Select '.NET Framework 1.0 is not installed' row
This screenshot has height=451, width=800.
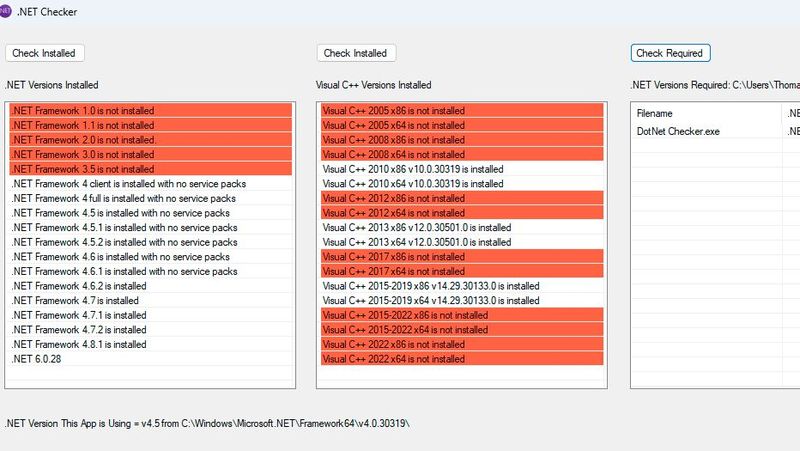point(151,111)
